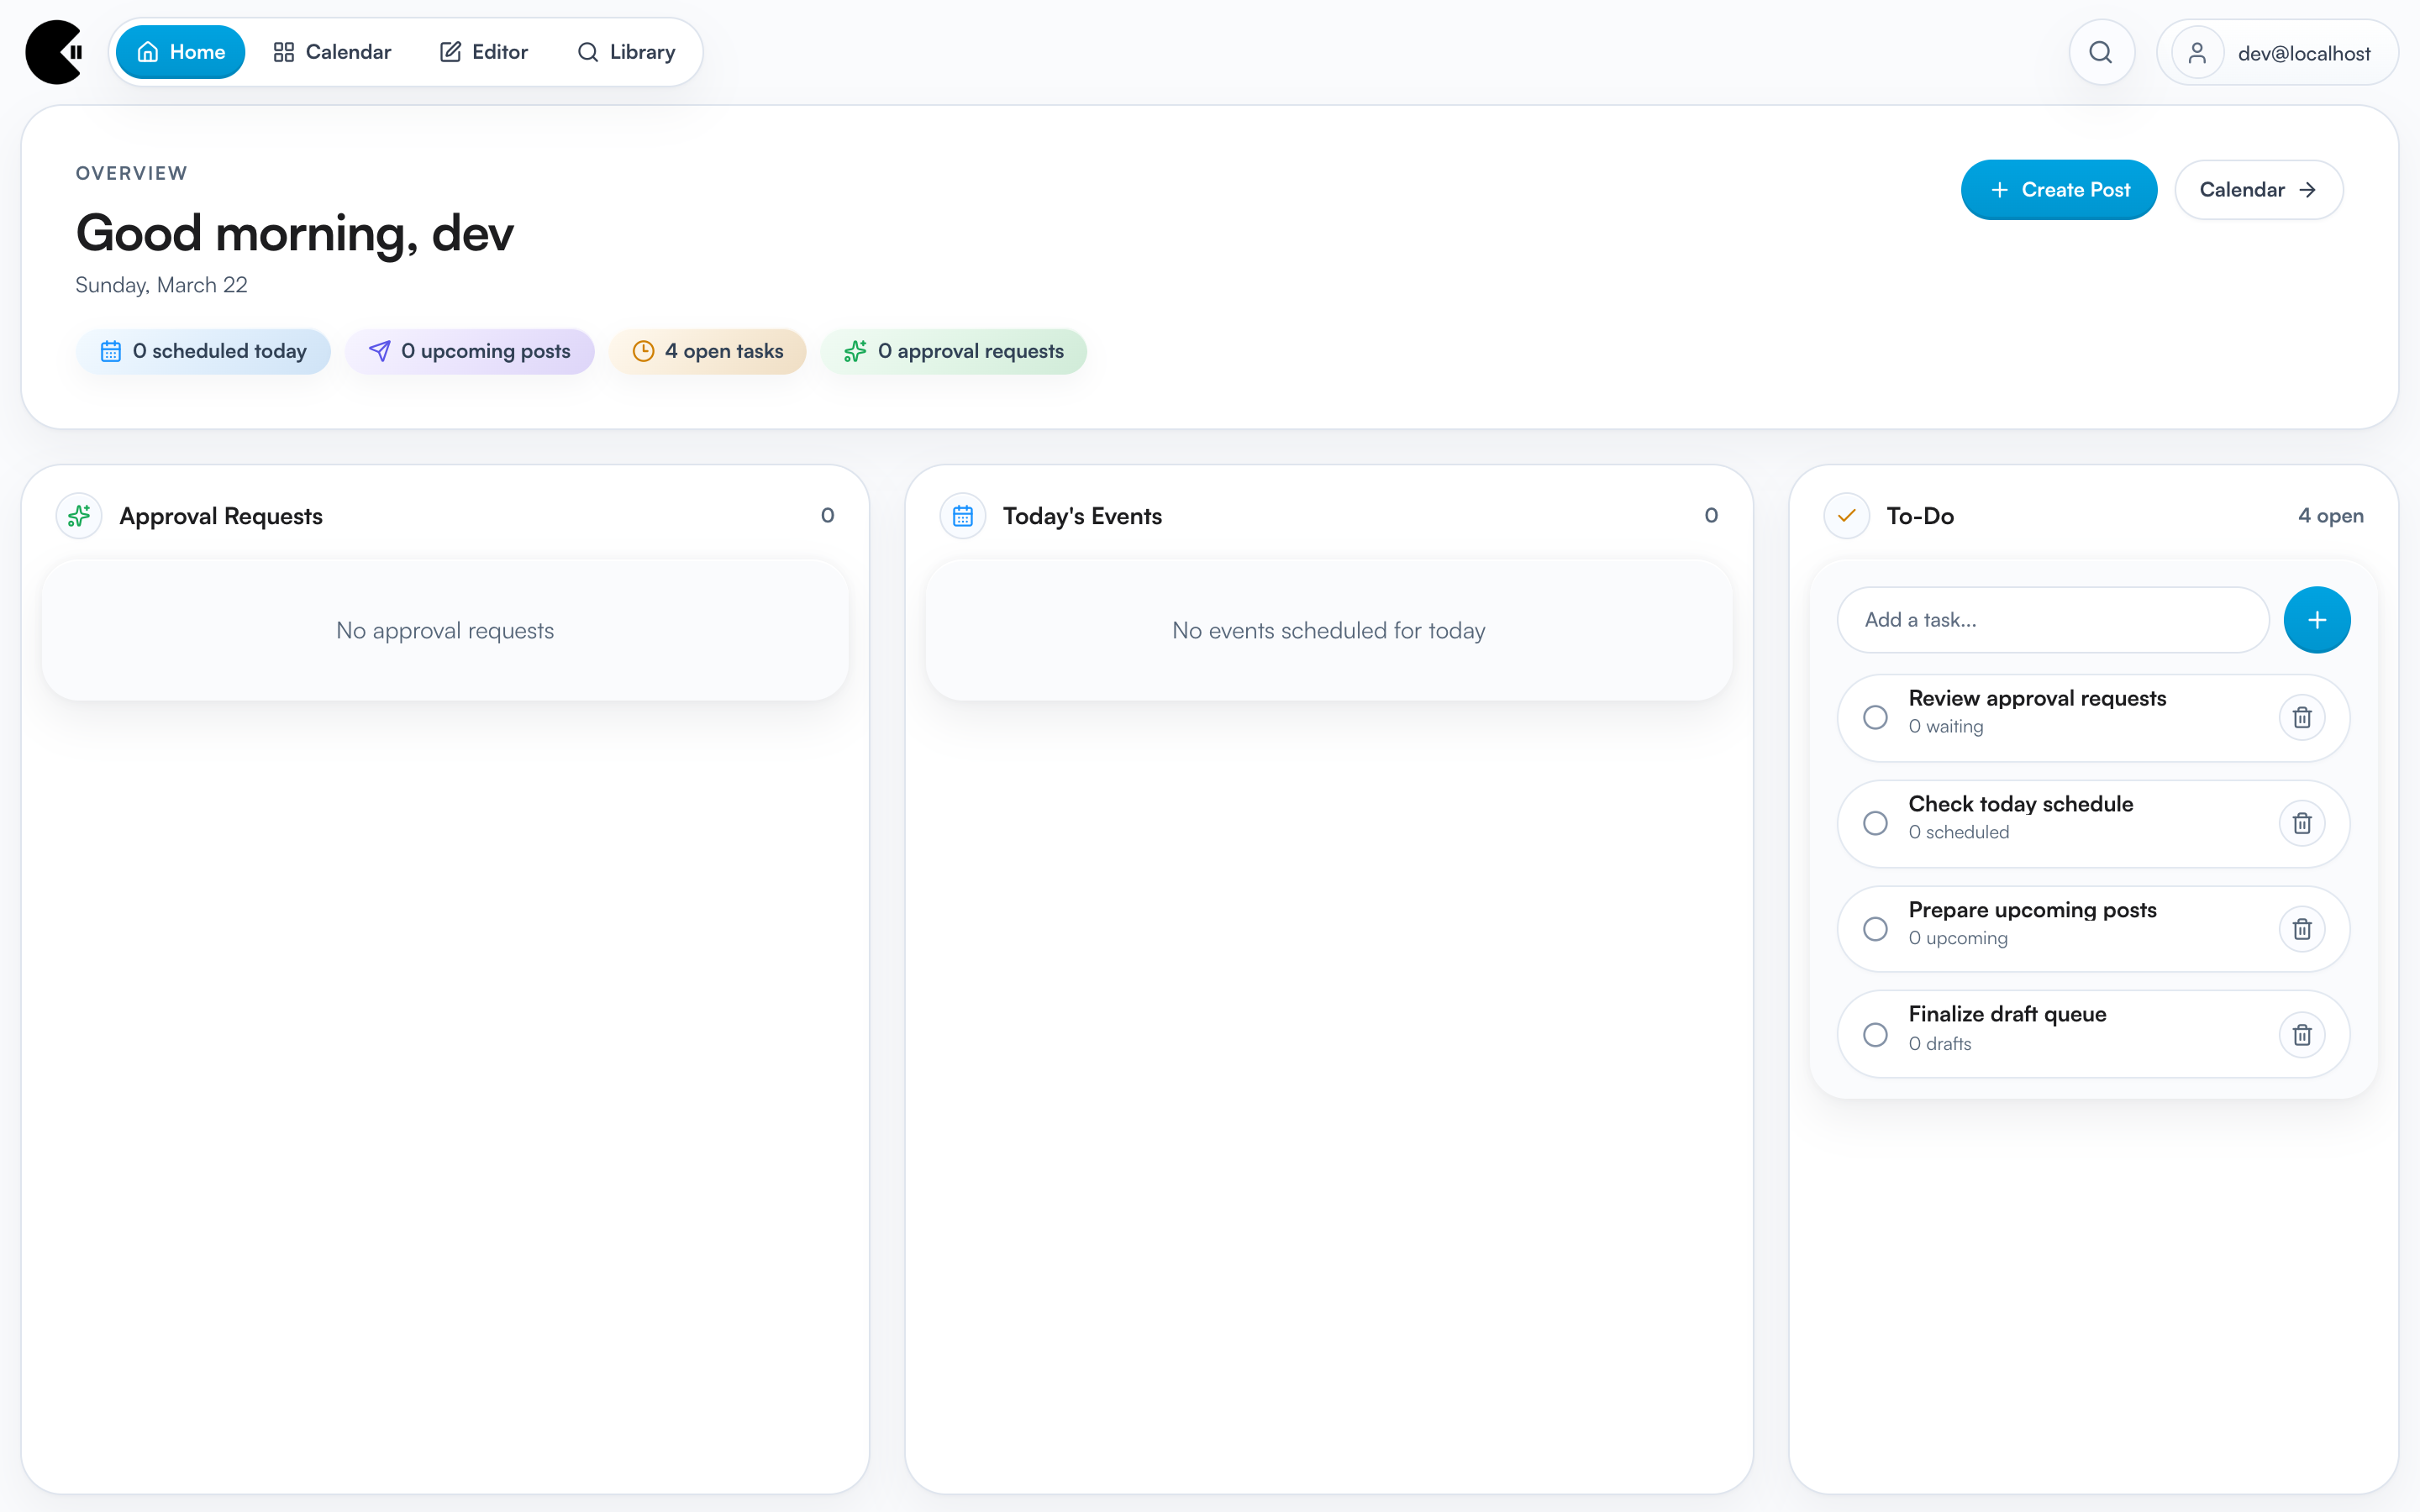Screen dimensions: 2420x1512
Task: Click the search magnifier icon in header
Action: coord(2101,52)
